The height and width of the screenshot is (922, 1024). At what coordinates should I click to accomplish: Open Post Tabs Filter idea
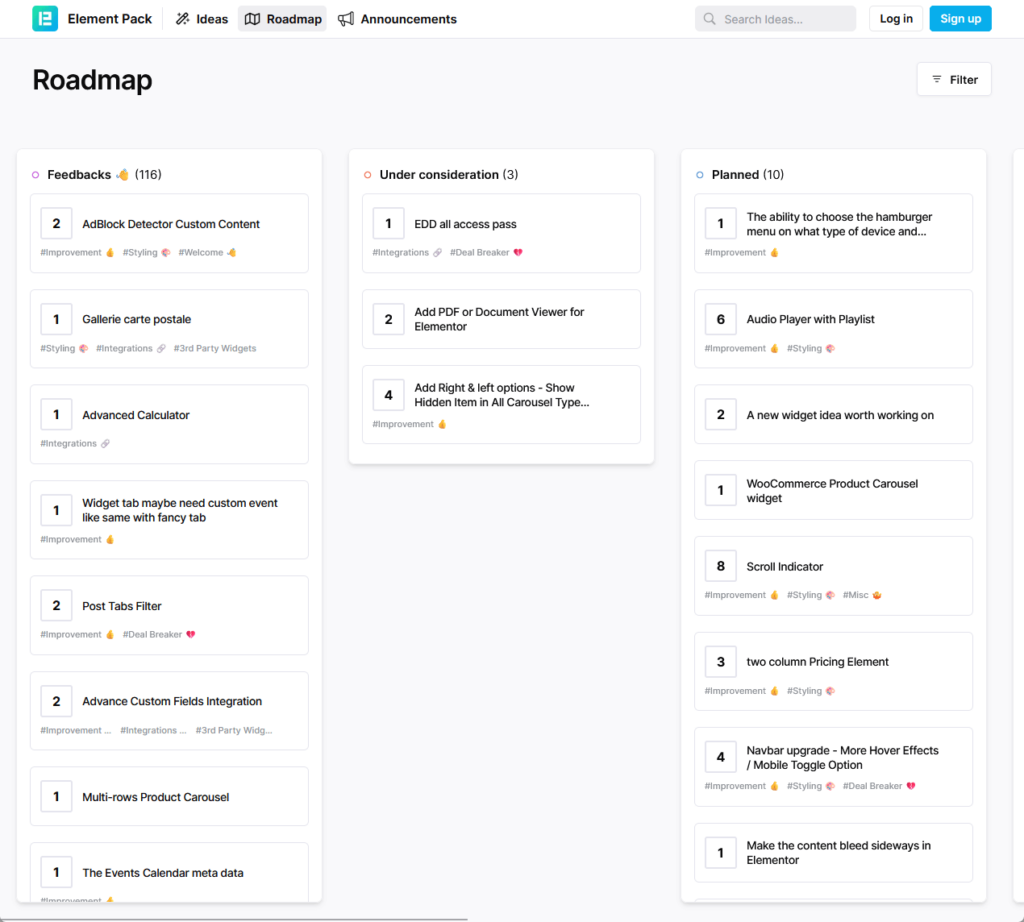coord(121,606)
